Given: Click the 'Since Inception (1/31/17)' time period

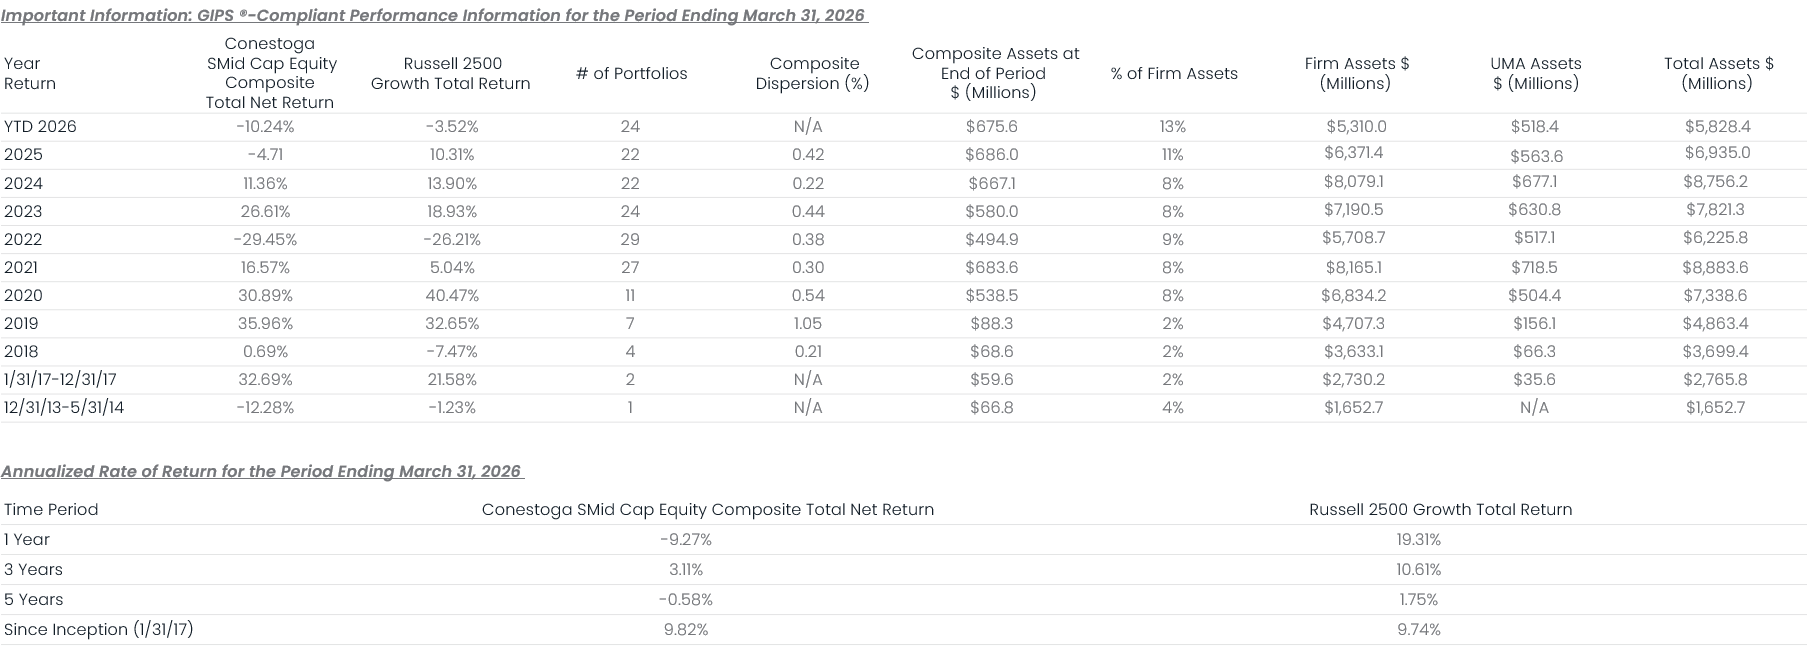Looking at the screenshot, I should click(98, 629).
